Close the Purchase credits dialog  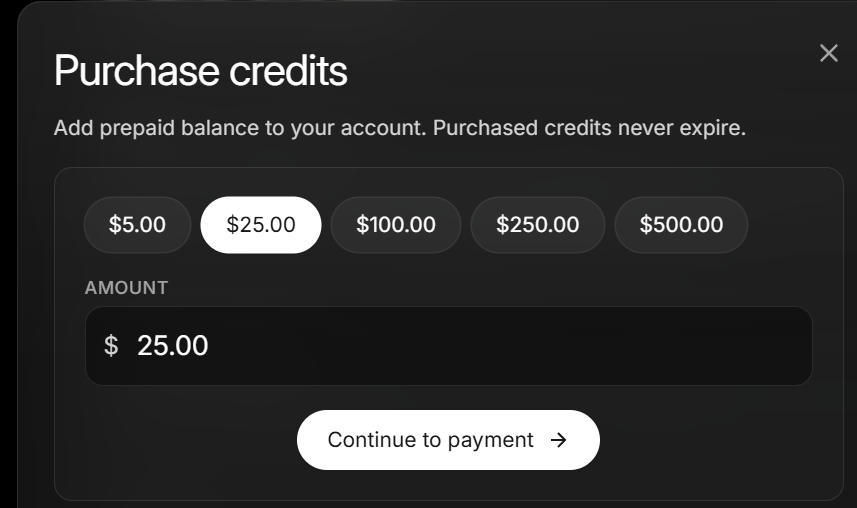[828, 53]
